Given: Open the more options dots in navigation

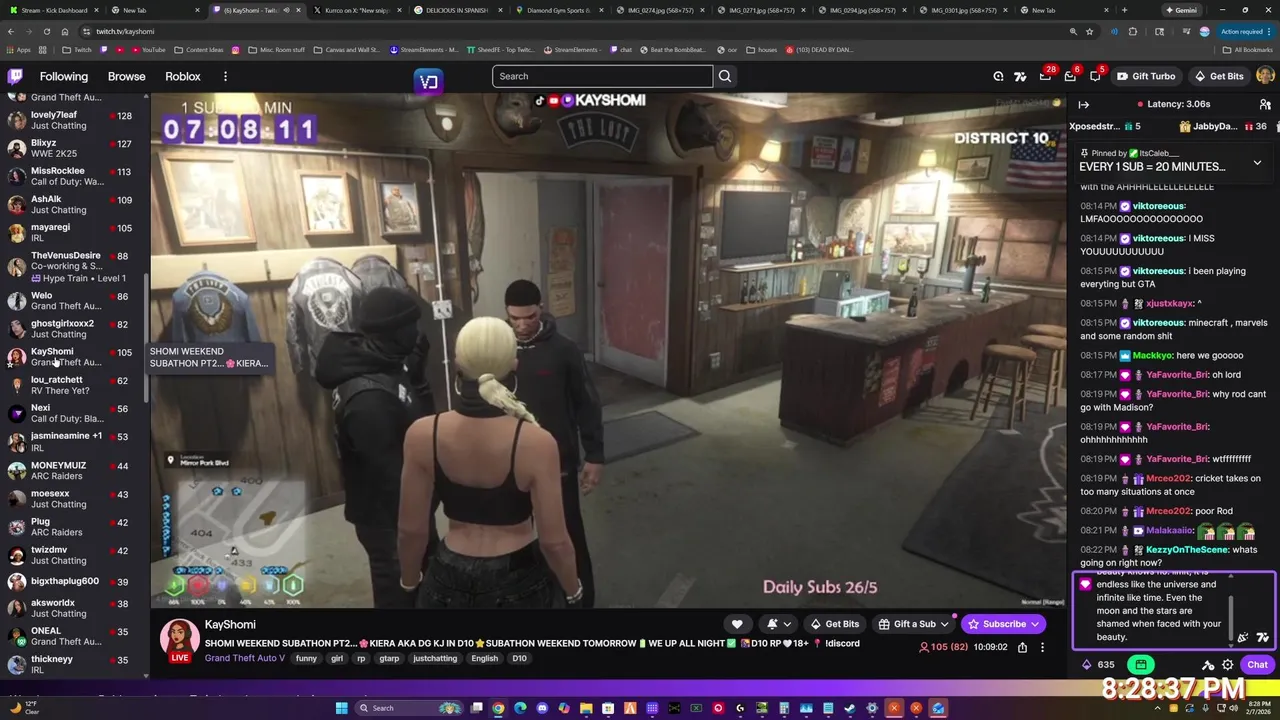Looking at the screenshot, I should pos(225,76).
